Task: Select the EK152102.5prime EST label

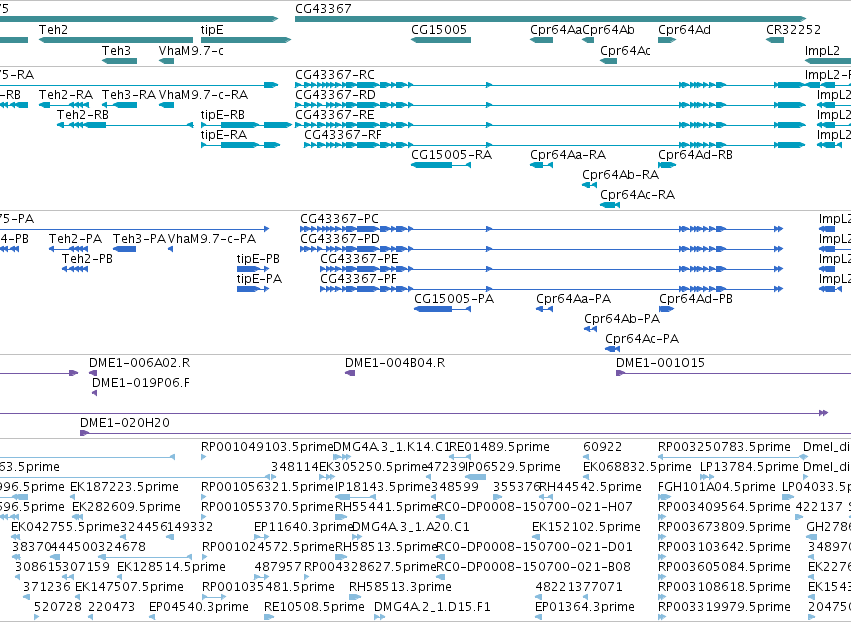Action: (586, 528)
